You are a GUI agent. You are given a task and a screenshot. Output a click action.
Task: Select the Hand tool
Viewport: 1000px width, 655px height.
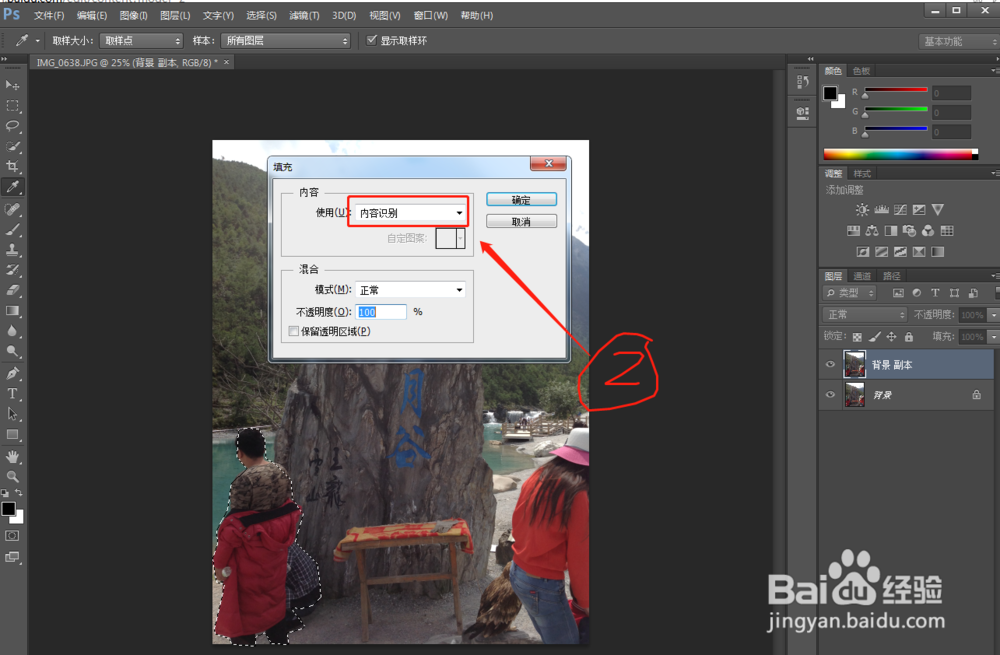[12, 457]
